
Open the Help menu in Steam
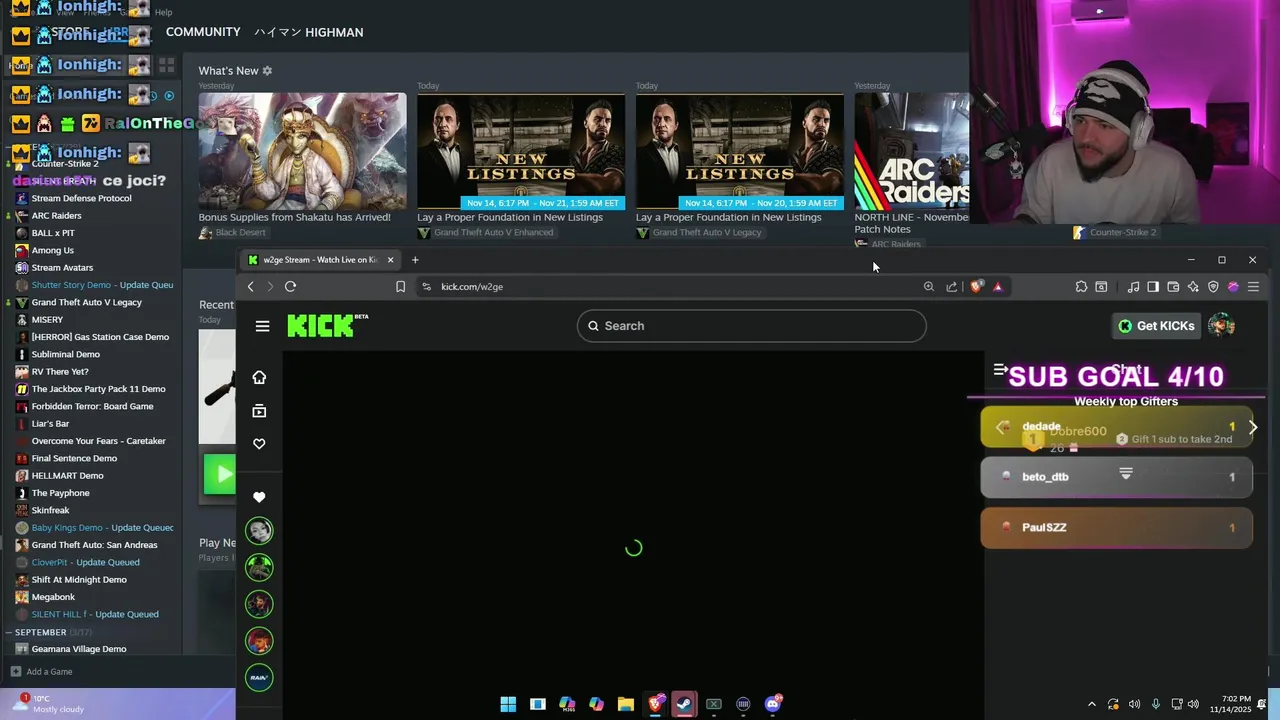coord(164,12)
